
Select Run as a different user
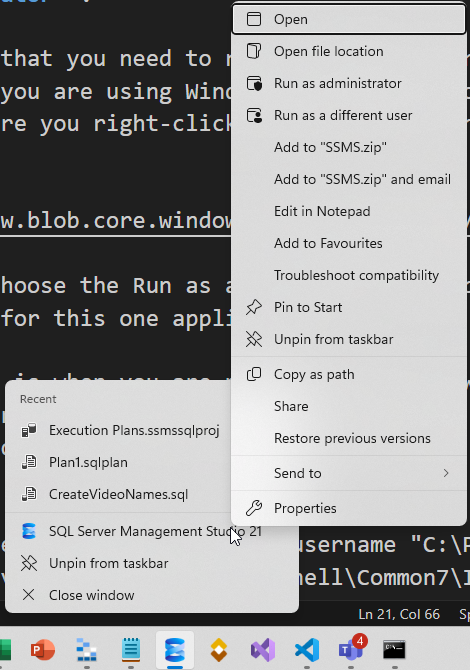tap(349, 115)
